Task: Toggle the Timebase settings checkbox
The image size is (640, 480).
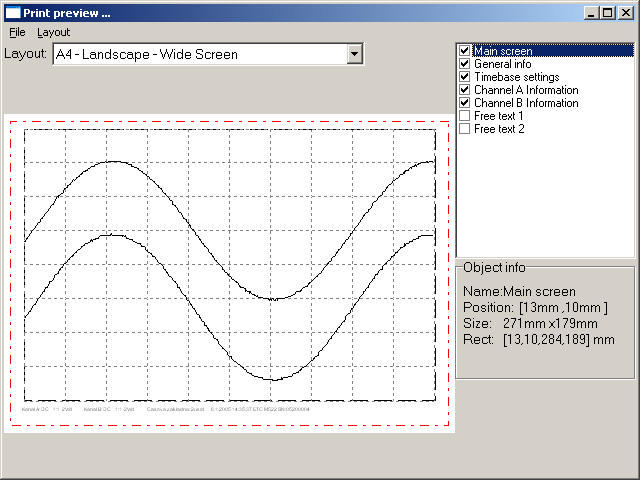Action: [464, 77]
